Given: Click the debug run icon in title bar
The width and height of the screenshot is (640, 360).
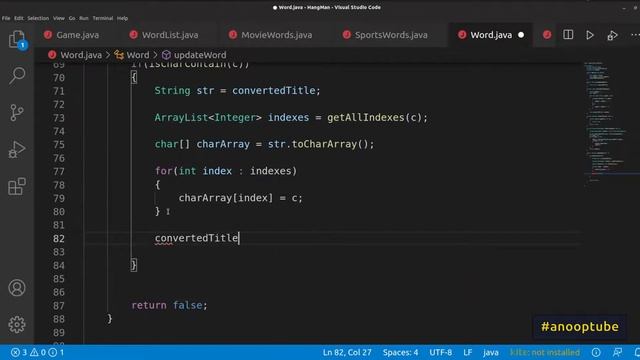Looking at the screenshot, I should [x=612, y=36].
